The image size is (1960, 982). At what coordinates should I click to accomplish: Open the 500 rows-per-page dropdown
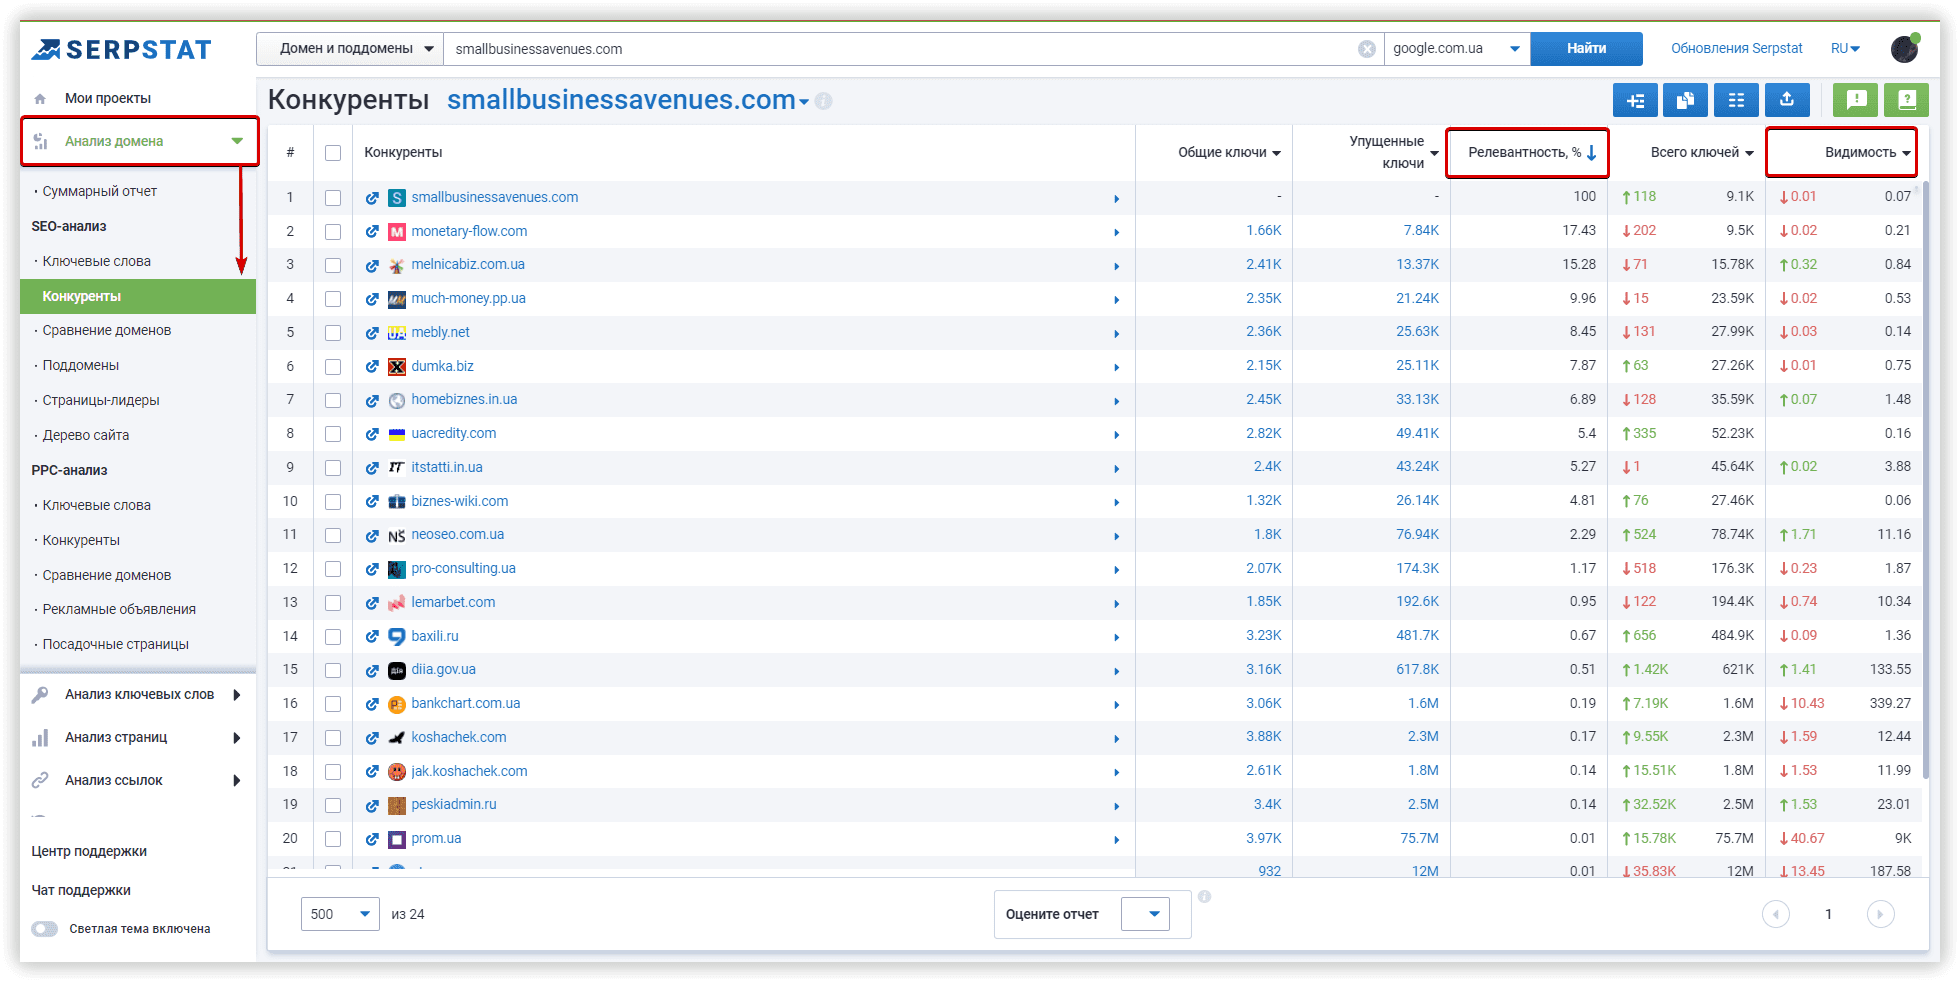point(340,914)
